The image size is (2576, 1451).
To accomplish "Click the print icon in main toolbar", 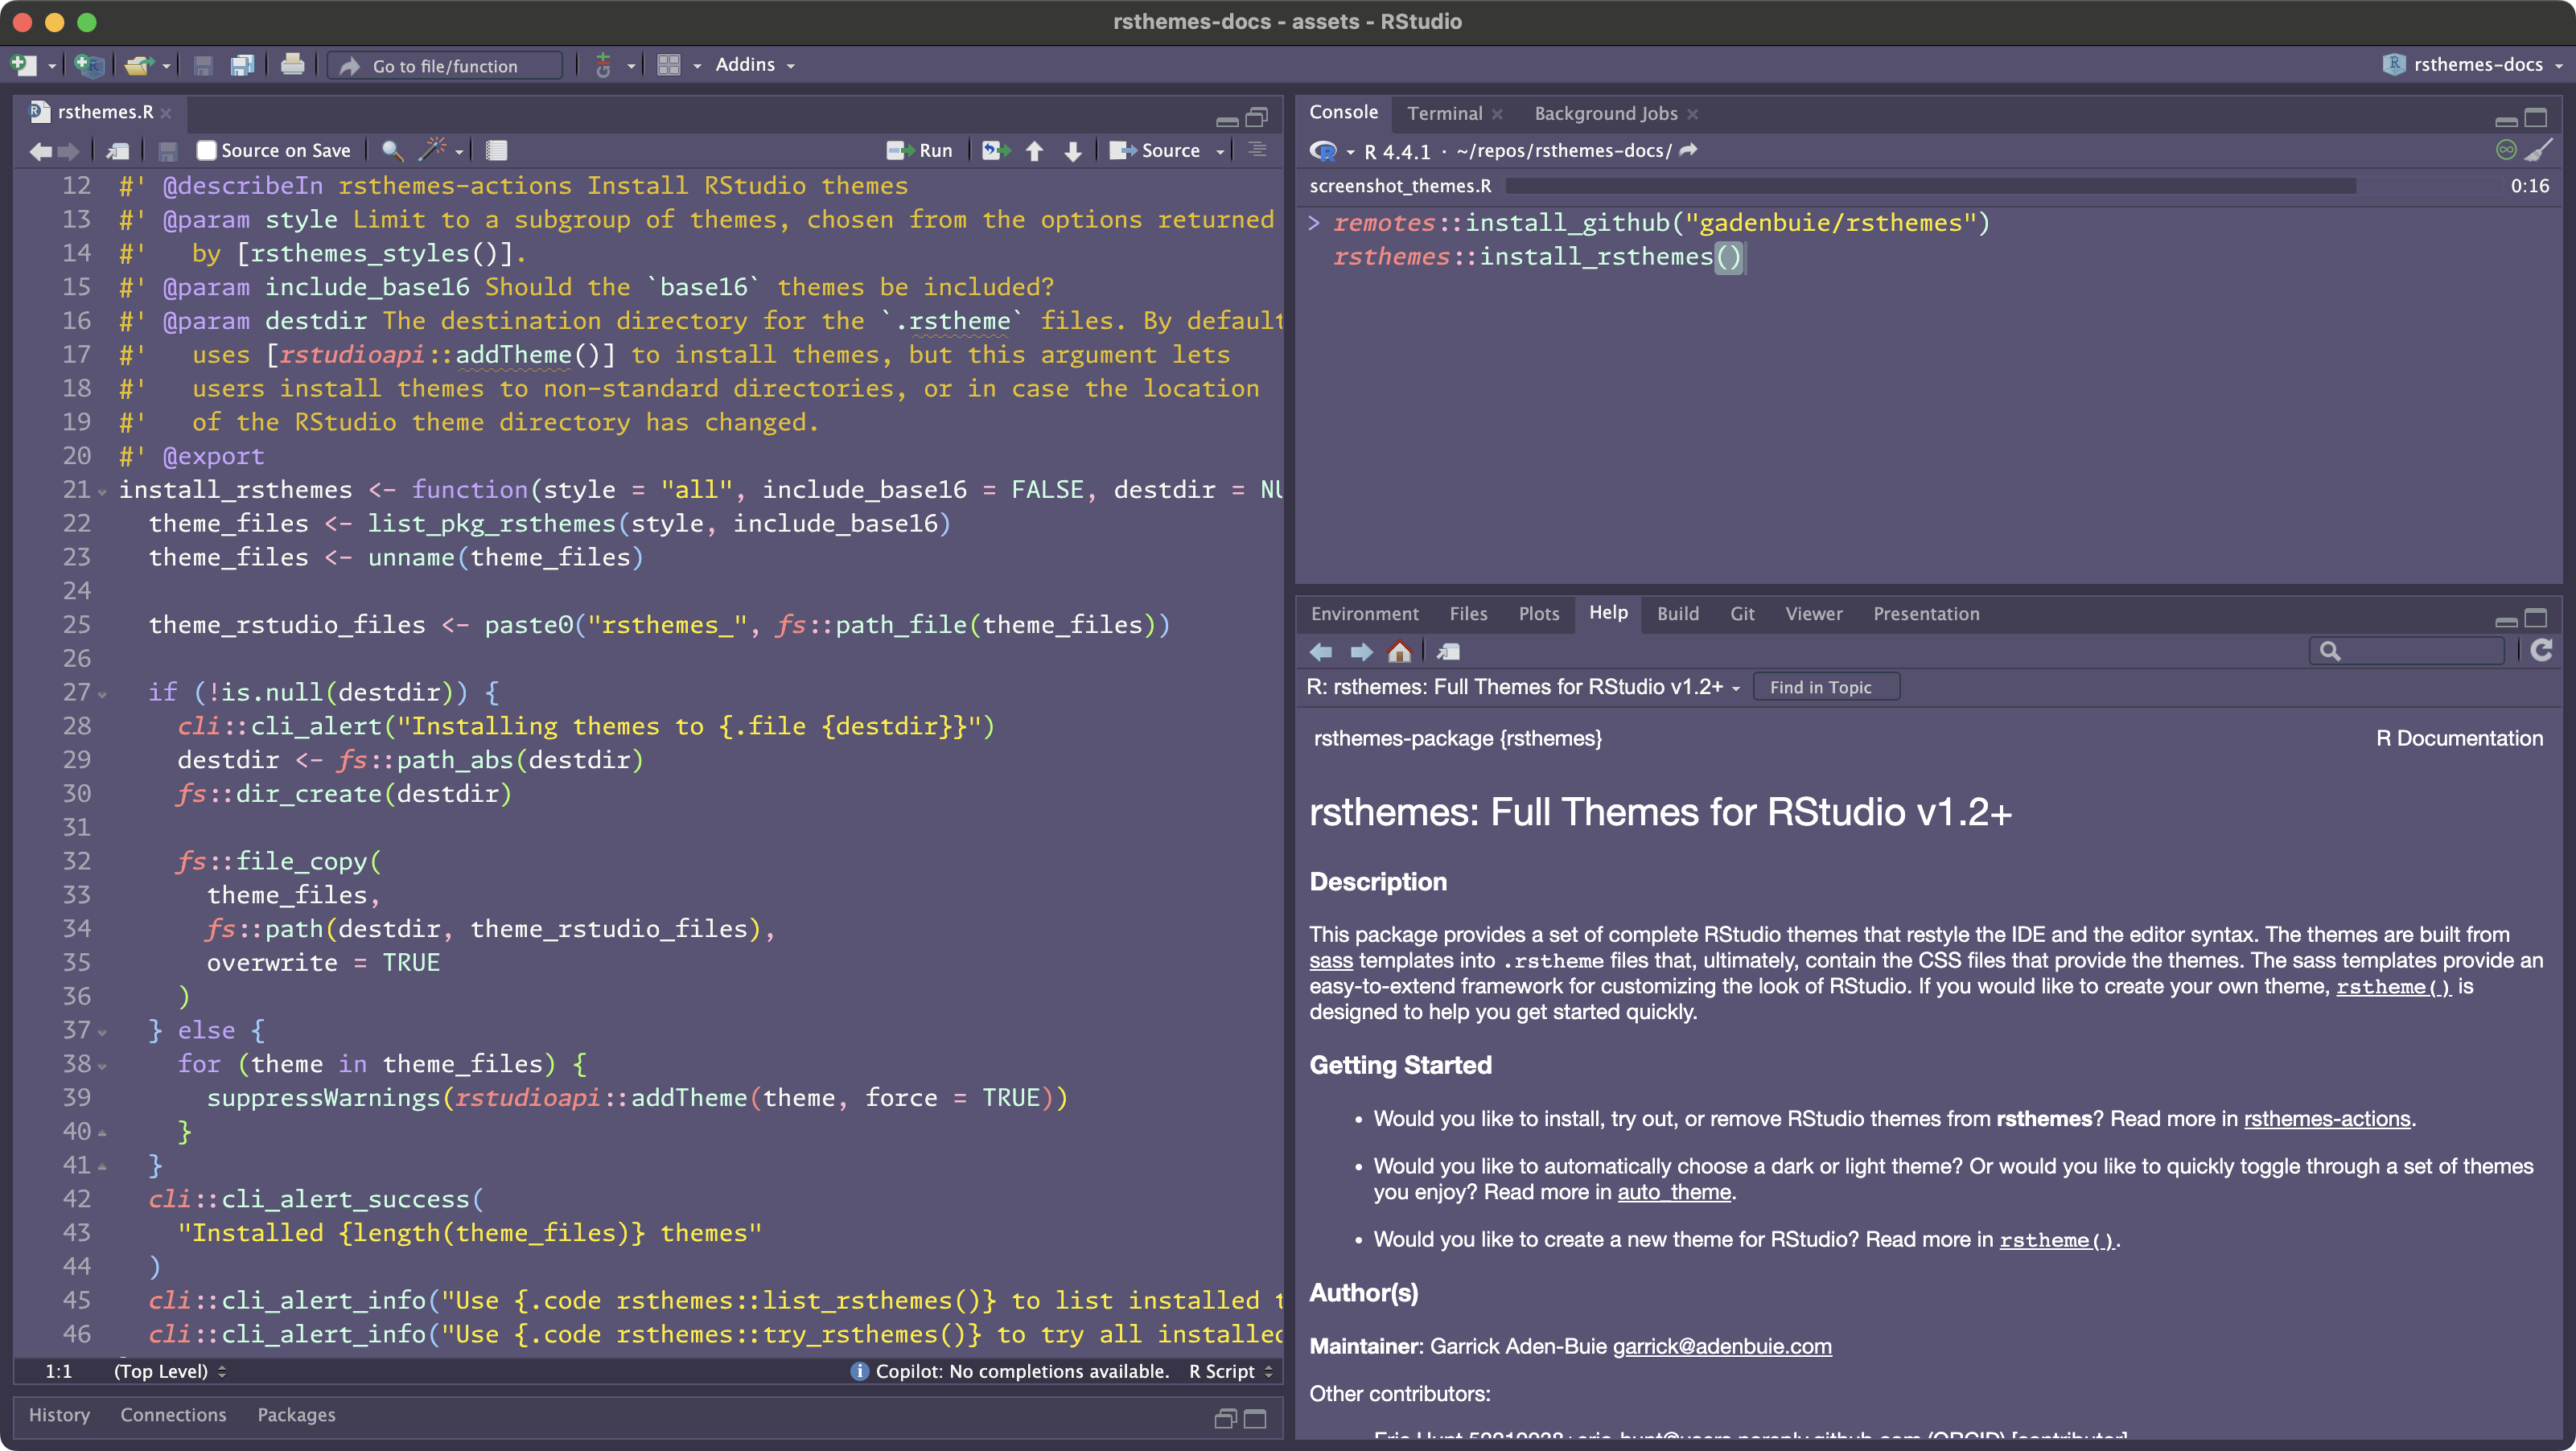I will click(292, 65).
